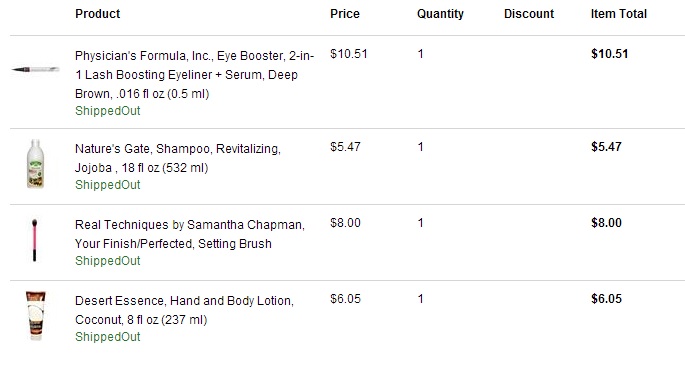Click the Item Total column header
Screen dimensions: 685x366
619,14
